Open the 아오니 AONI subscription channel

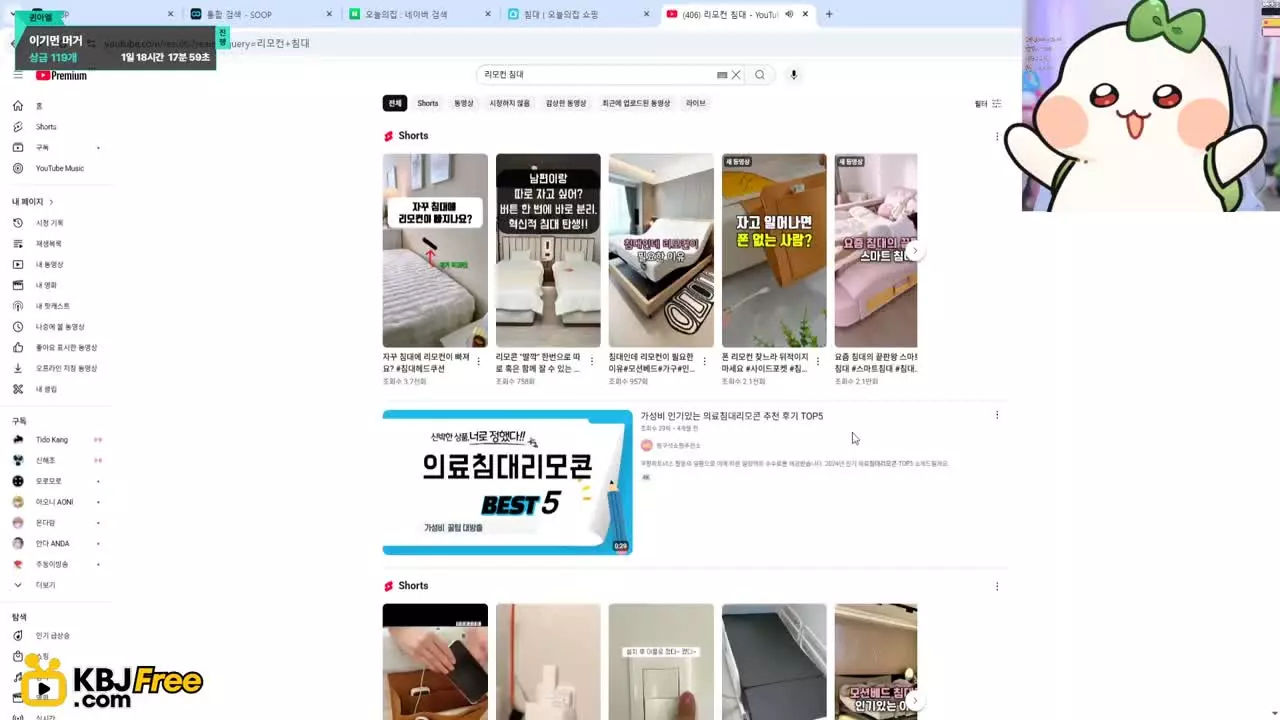54,502
